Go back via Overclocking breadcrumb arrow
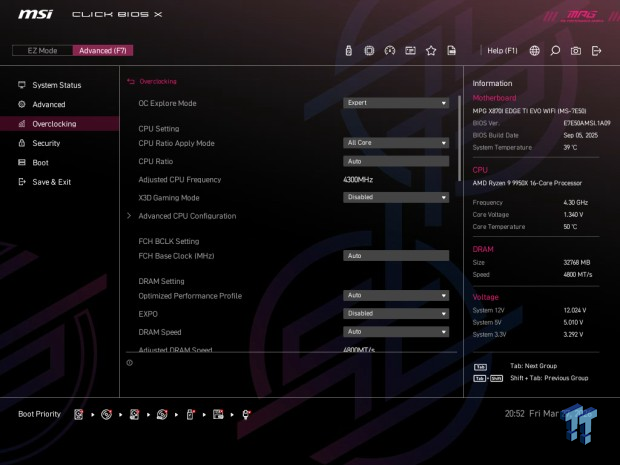This screenshot has height=465, width=620. (131, 81)
